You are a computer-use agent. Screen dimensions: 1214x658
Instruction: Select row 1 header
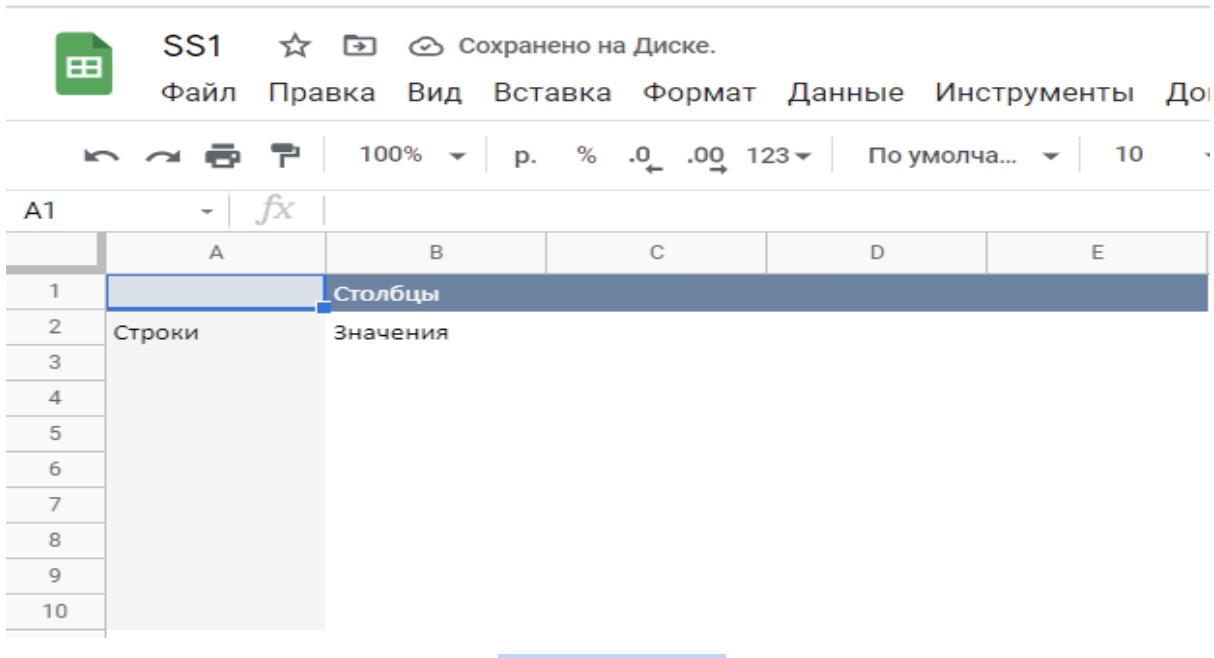pos(55,292)
